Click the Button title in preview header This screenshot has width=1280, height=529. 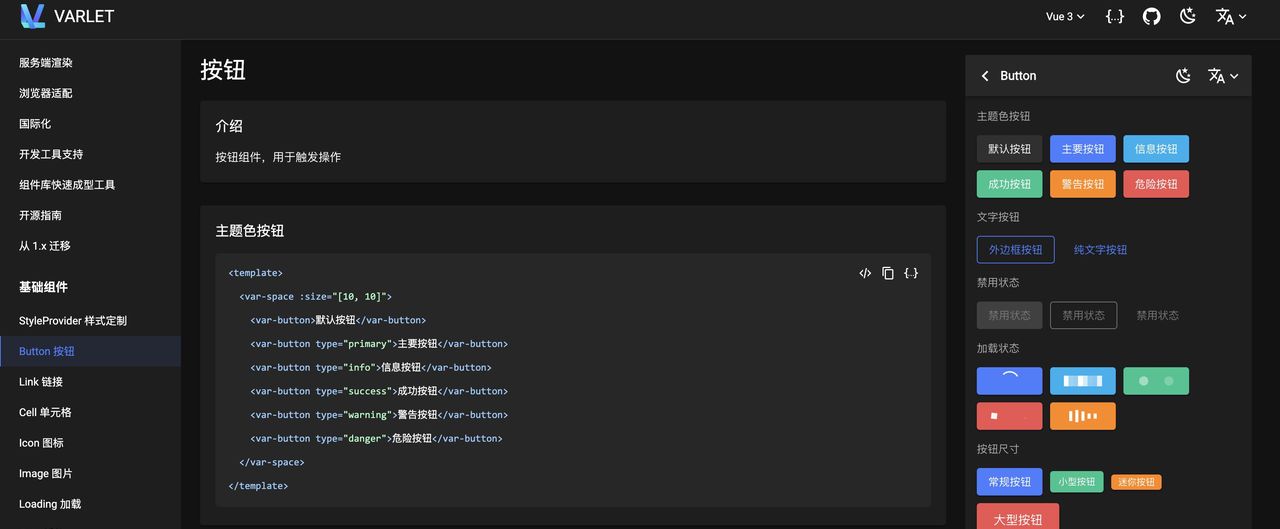pos(1018,76)
